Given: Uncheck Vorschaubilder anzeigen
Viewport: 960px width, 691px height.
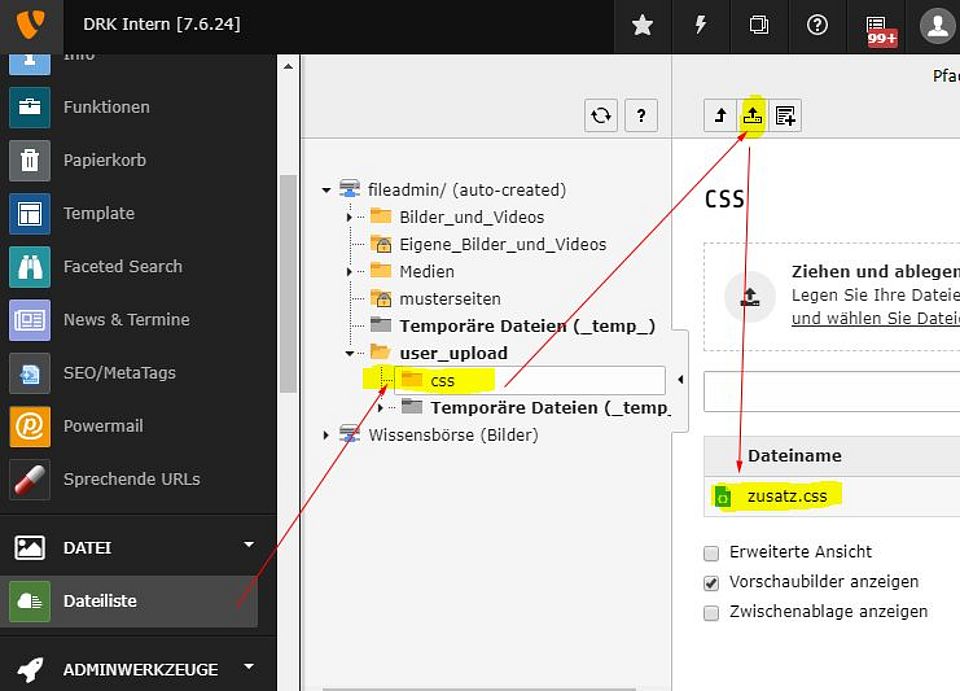Looking at the screenshot, I should 711,582.
